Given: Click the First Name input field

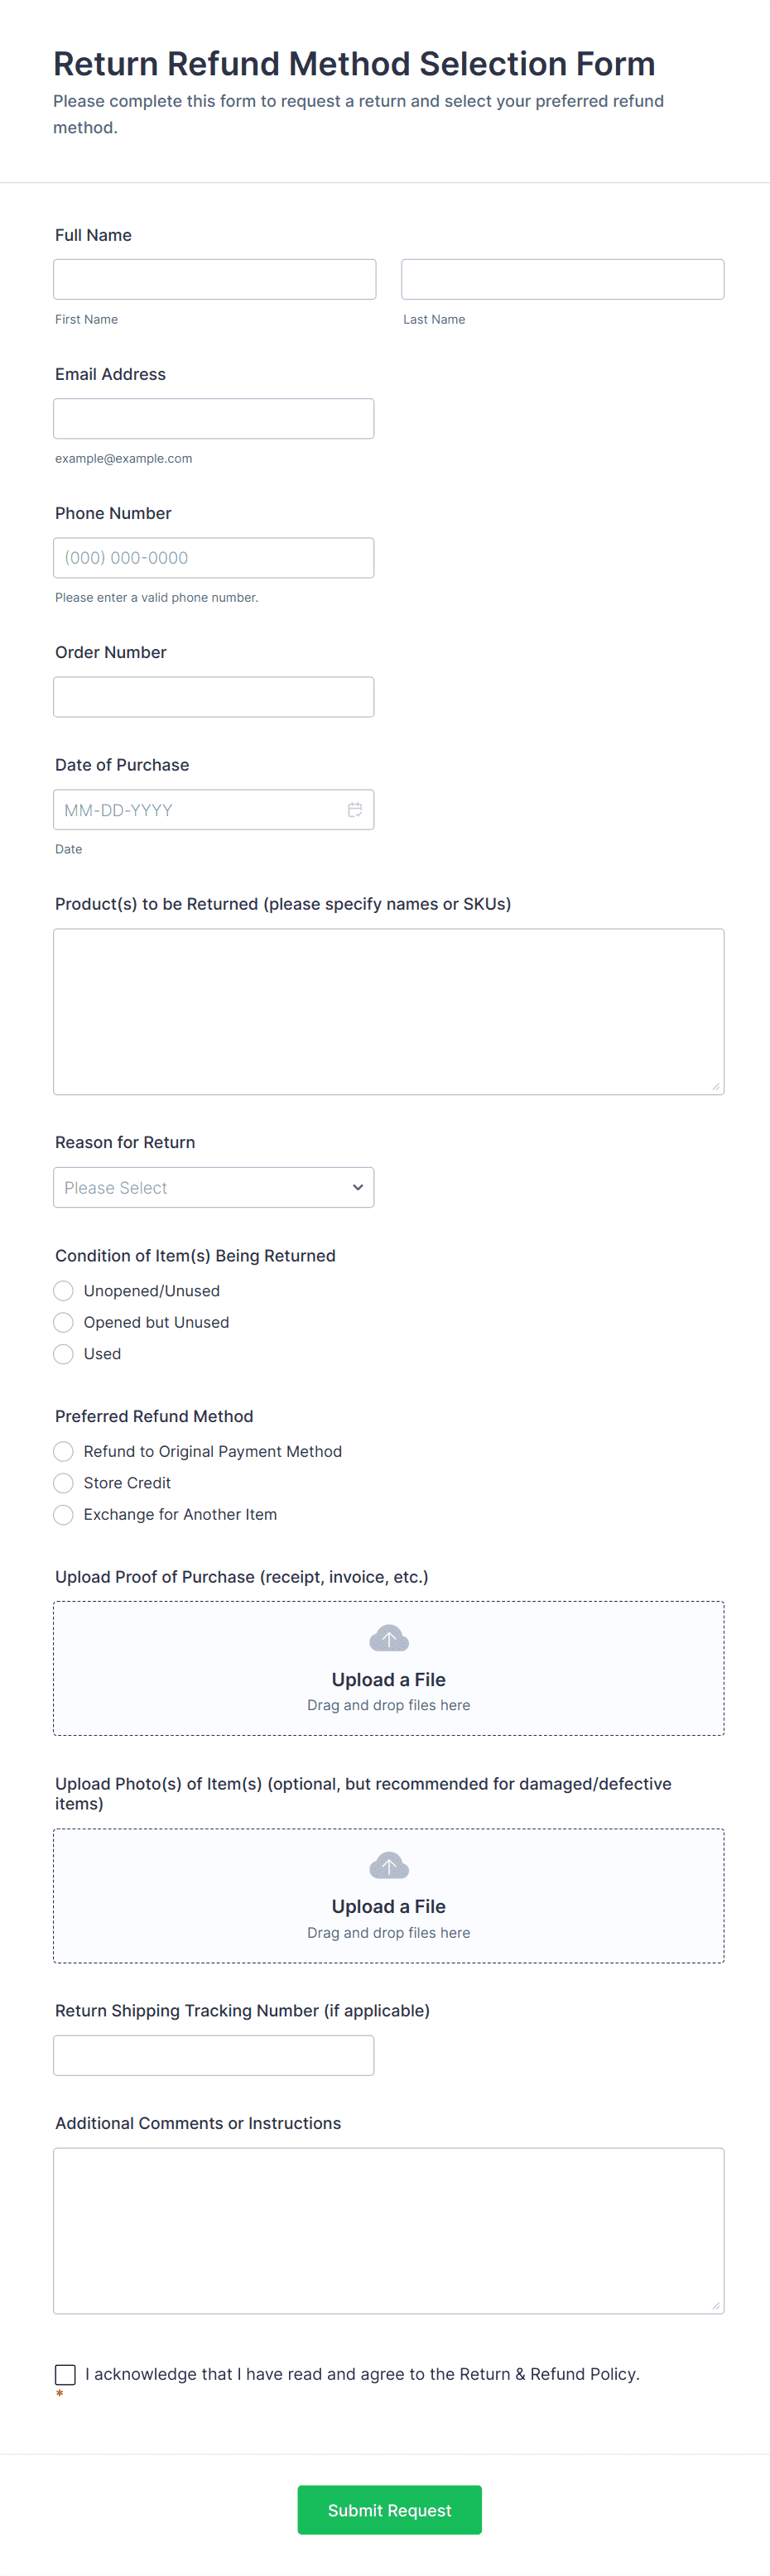Looking at the screenshot, I should (215, 279).
